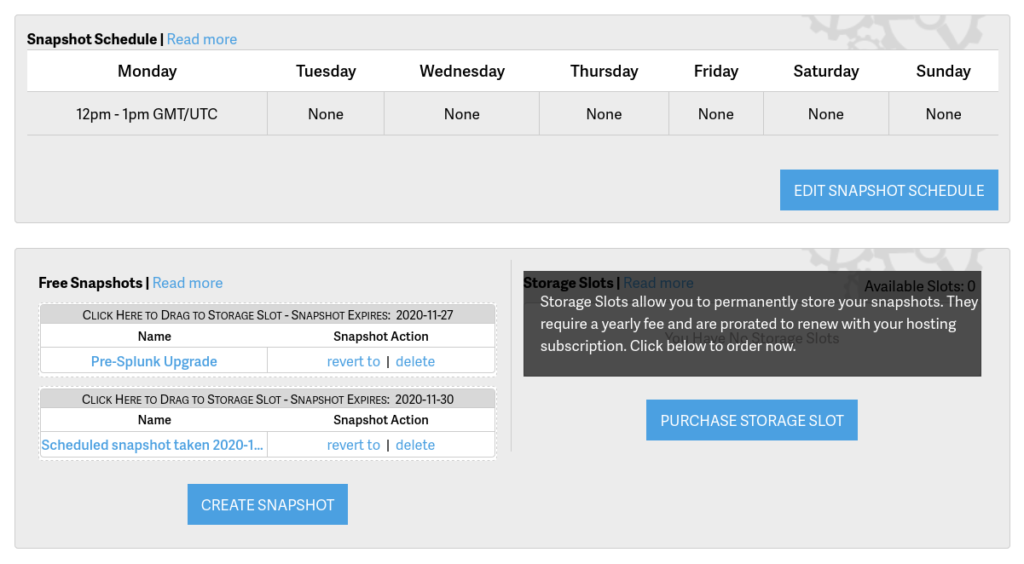Click the Purchase Storage Slot button

click(x=751, y=420)
